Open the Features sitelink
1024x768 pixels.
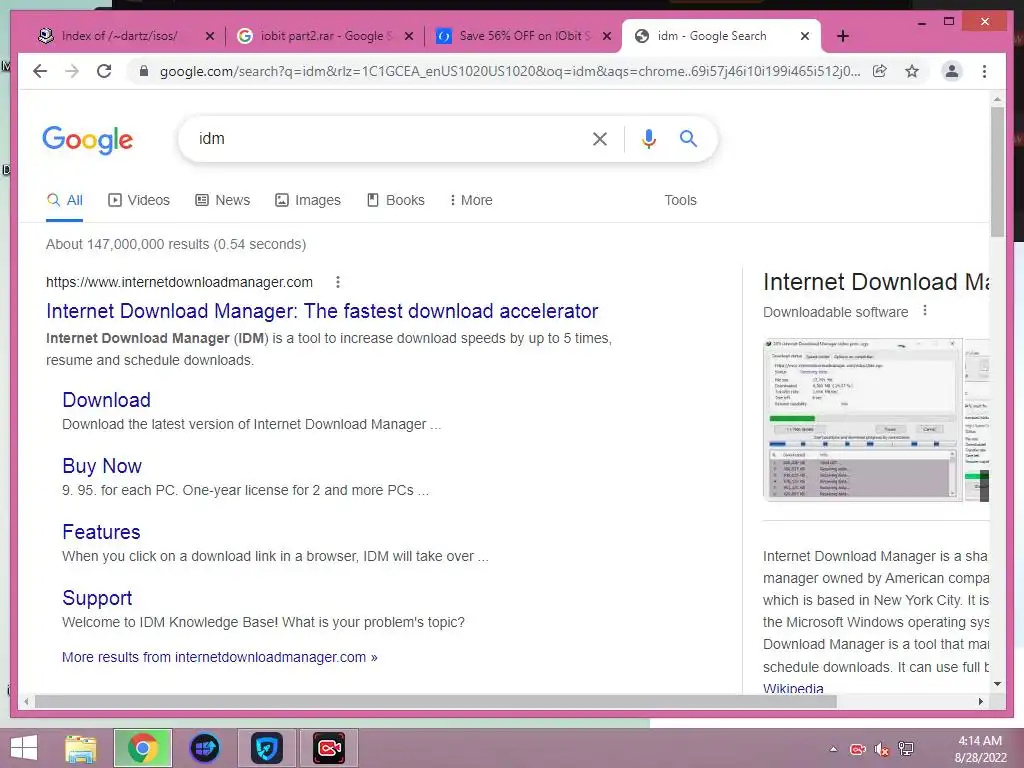pos(101,532)
